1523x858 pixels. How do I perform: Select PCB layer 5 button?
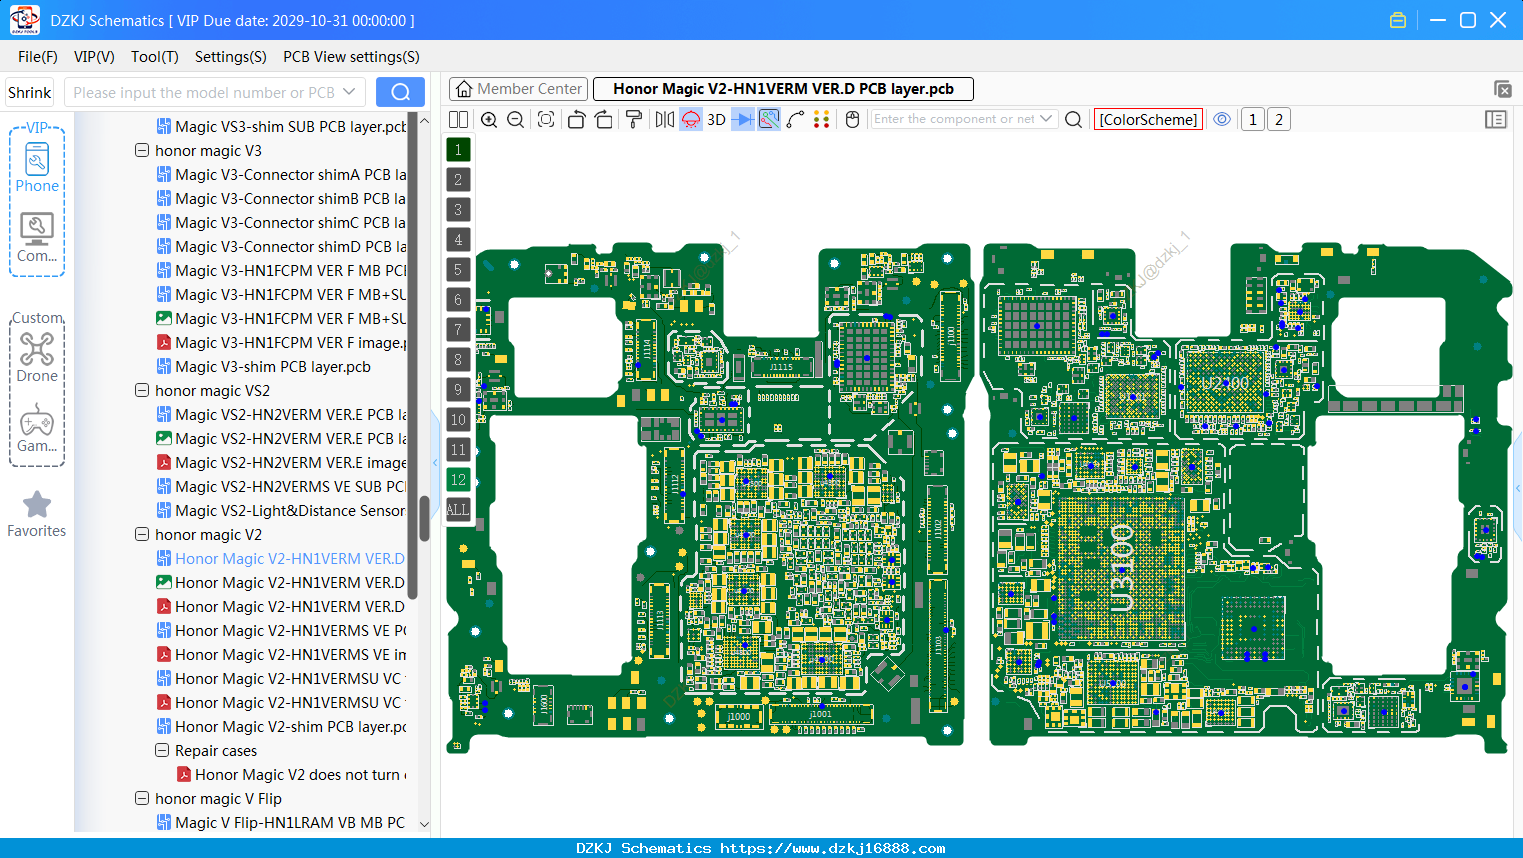tap(458, 270)
